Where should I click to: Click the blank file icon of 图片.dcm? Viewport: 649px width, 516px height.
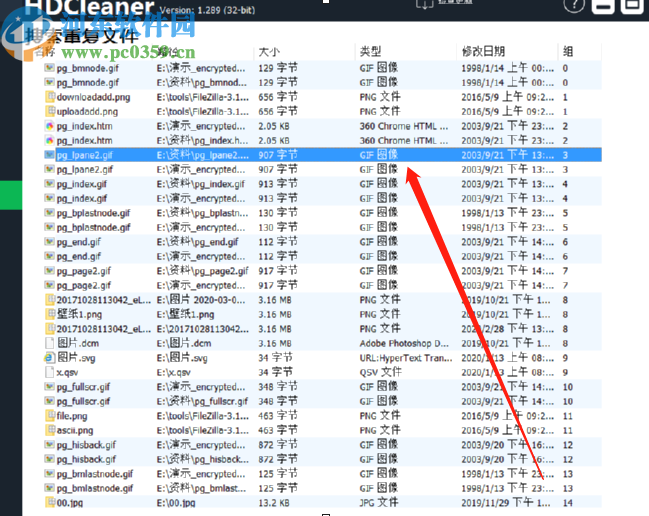(50, 343)
